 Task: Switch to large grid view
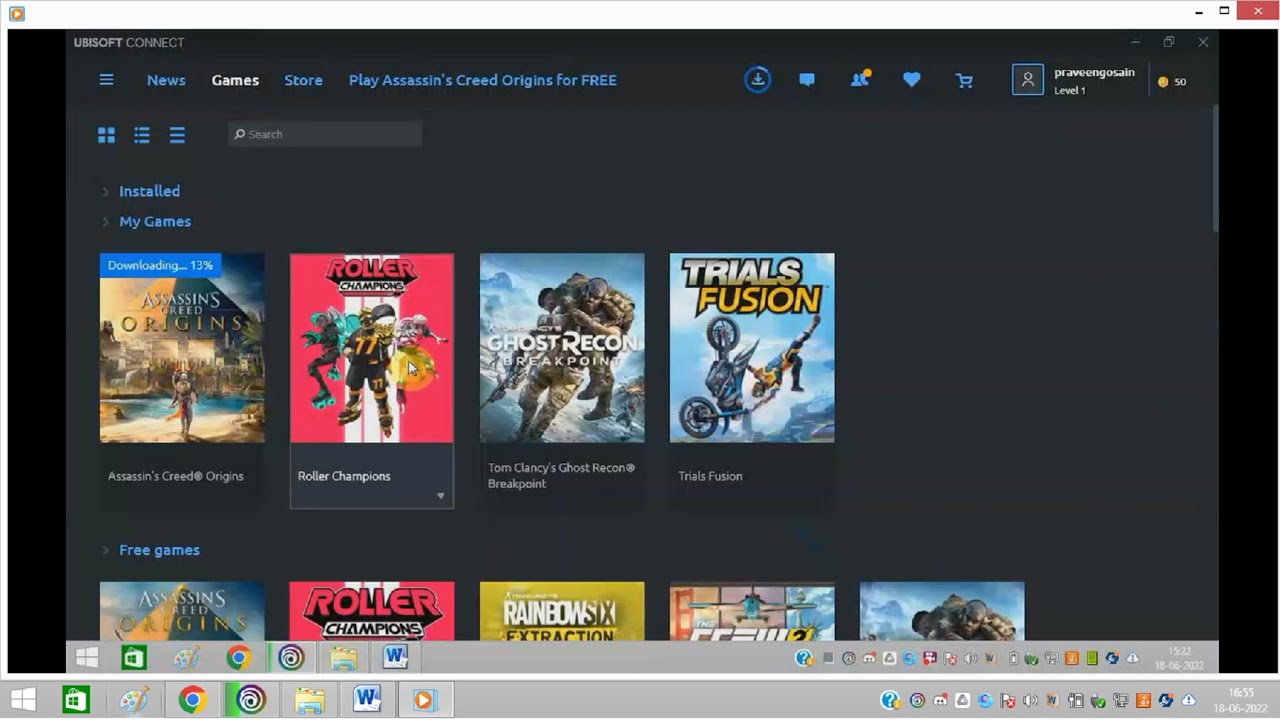coord(106,135)
